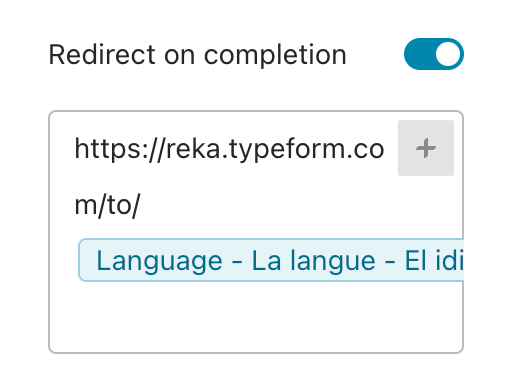Open the recall-variable menu via plus button
Viewport: 508px width, 374px height.
tap(426, 148)
